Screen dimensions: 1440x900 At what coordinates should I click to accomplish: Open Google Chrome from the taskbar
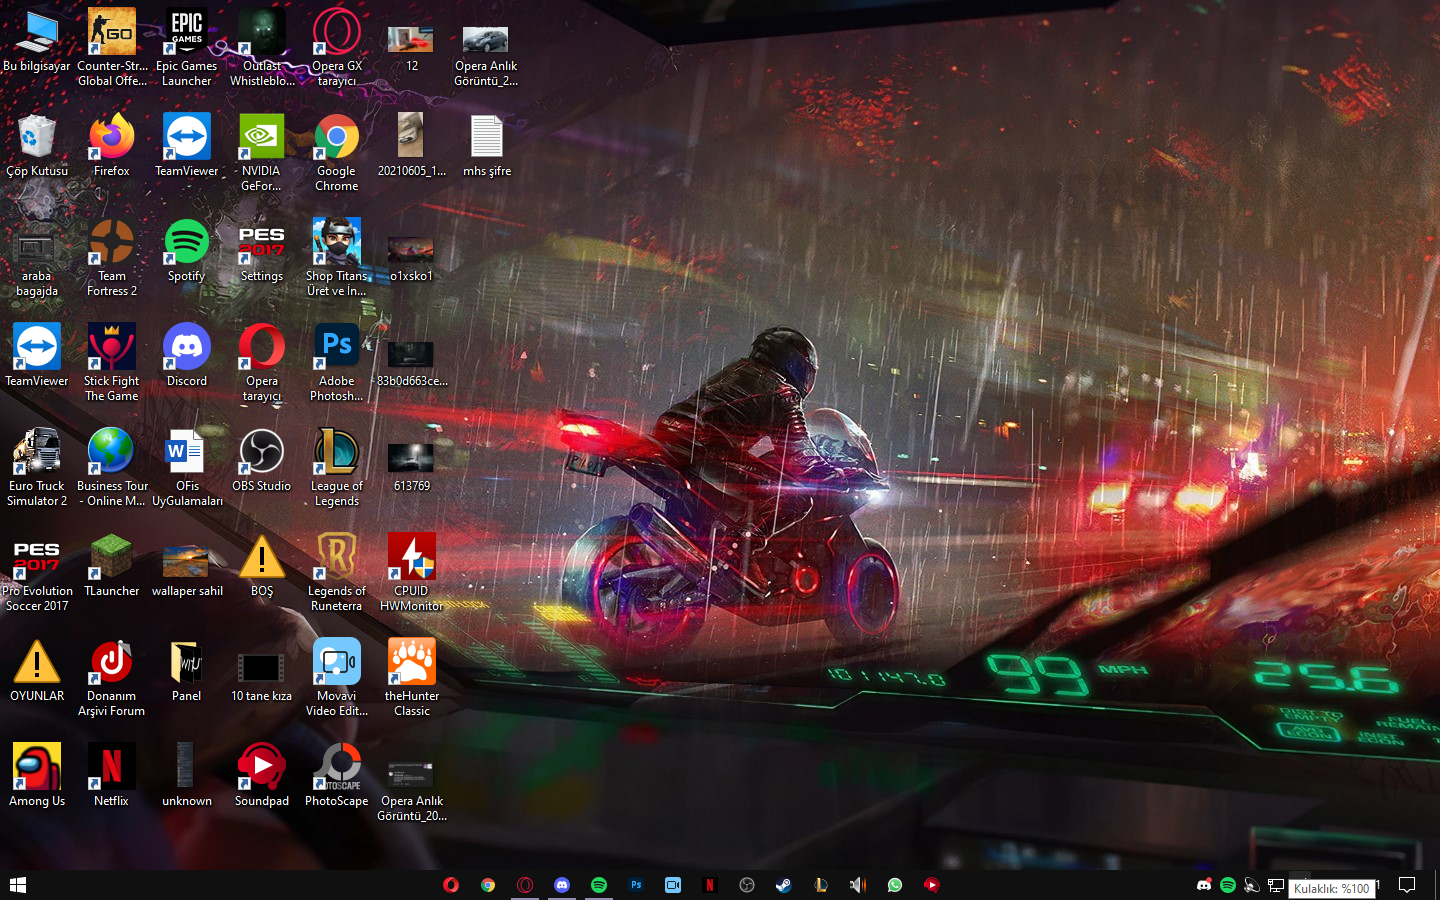coord(488,885)
